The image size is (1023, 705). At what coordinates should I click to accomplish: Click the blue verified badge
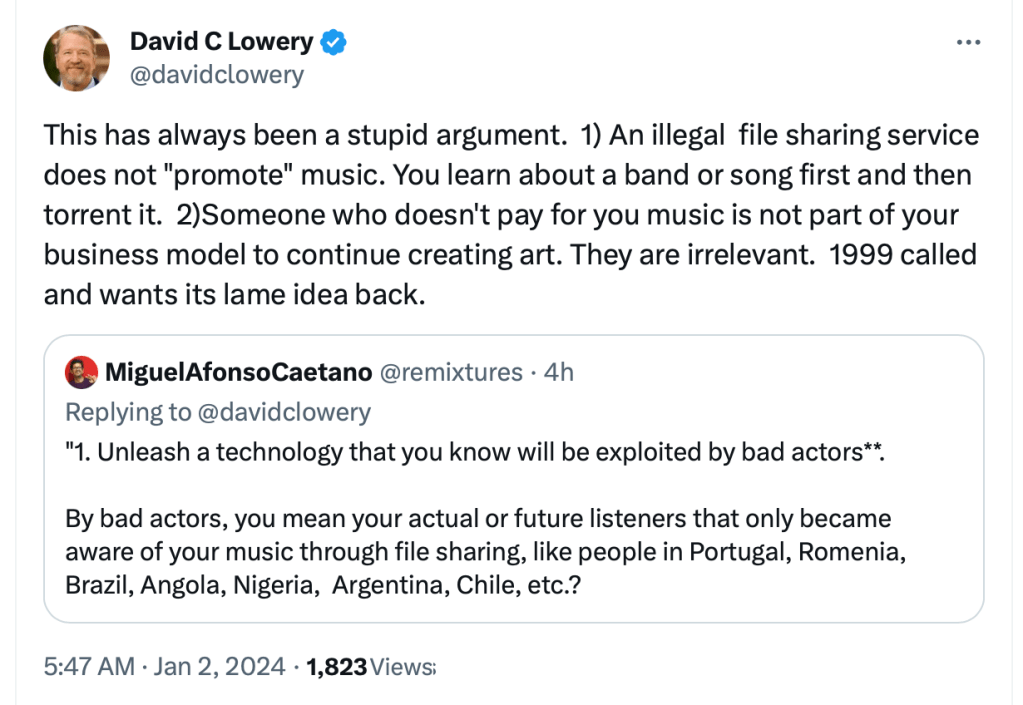coord(334,42)
